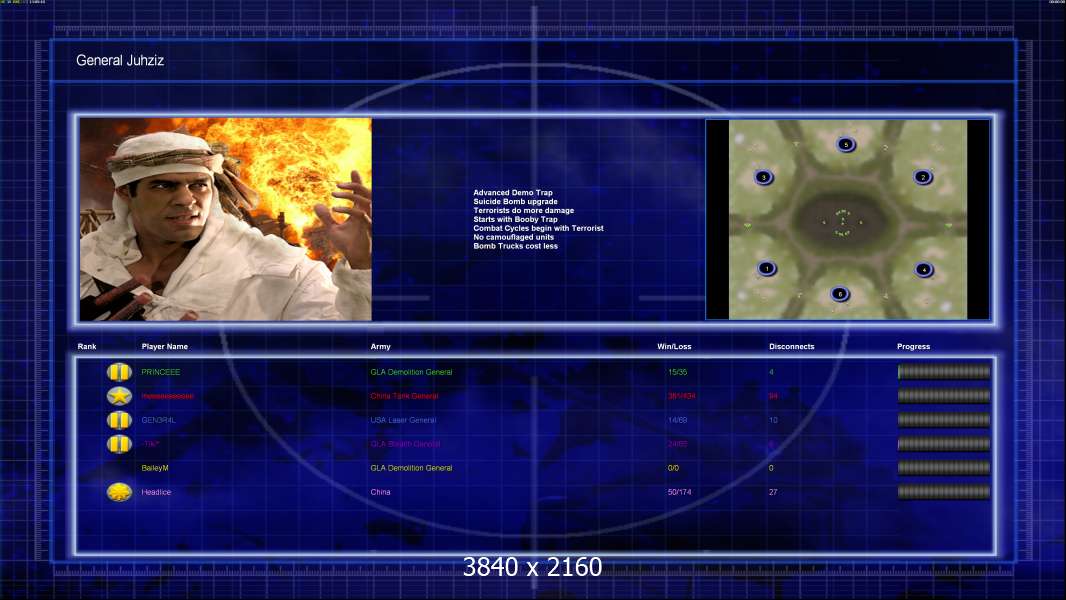The height and width of the screenshot is (600, 1066).
Task: Click the Player Name column header
Action: (x=165, y=347)
